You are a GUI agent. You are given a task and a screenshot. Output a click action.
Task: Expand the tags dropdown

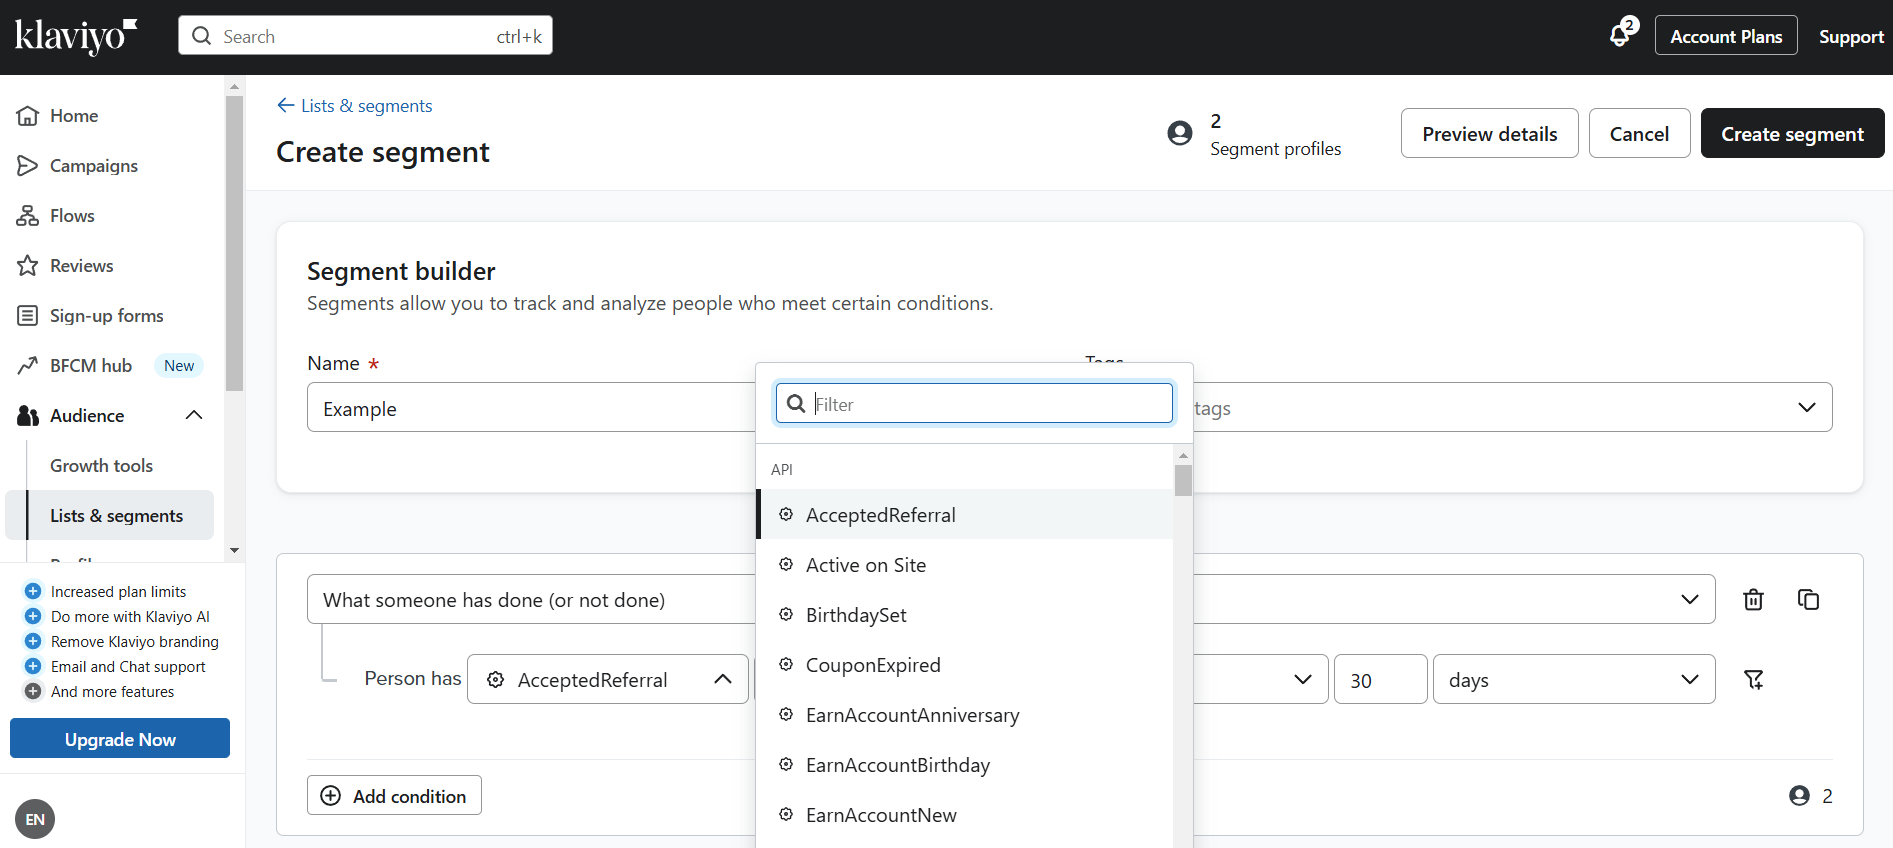coord(1805,408)
